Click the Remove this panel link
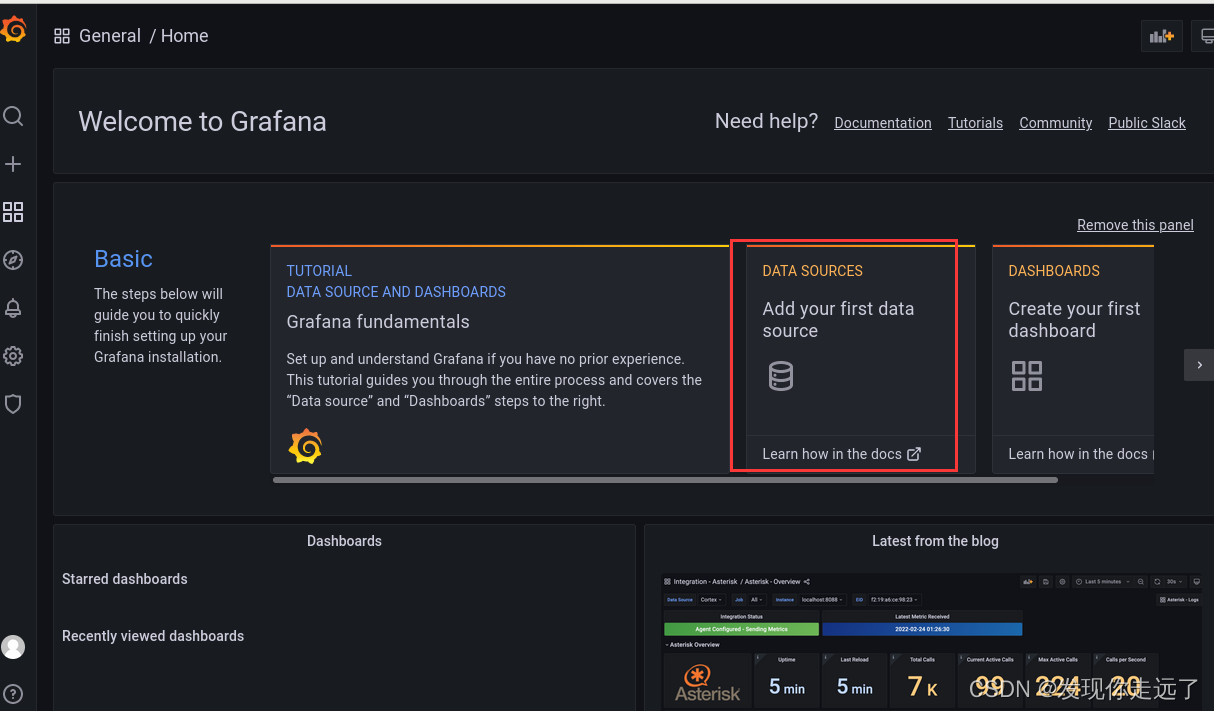1214x711 pixels. click(1135, 225)
